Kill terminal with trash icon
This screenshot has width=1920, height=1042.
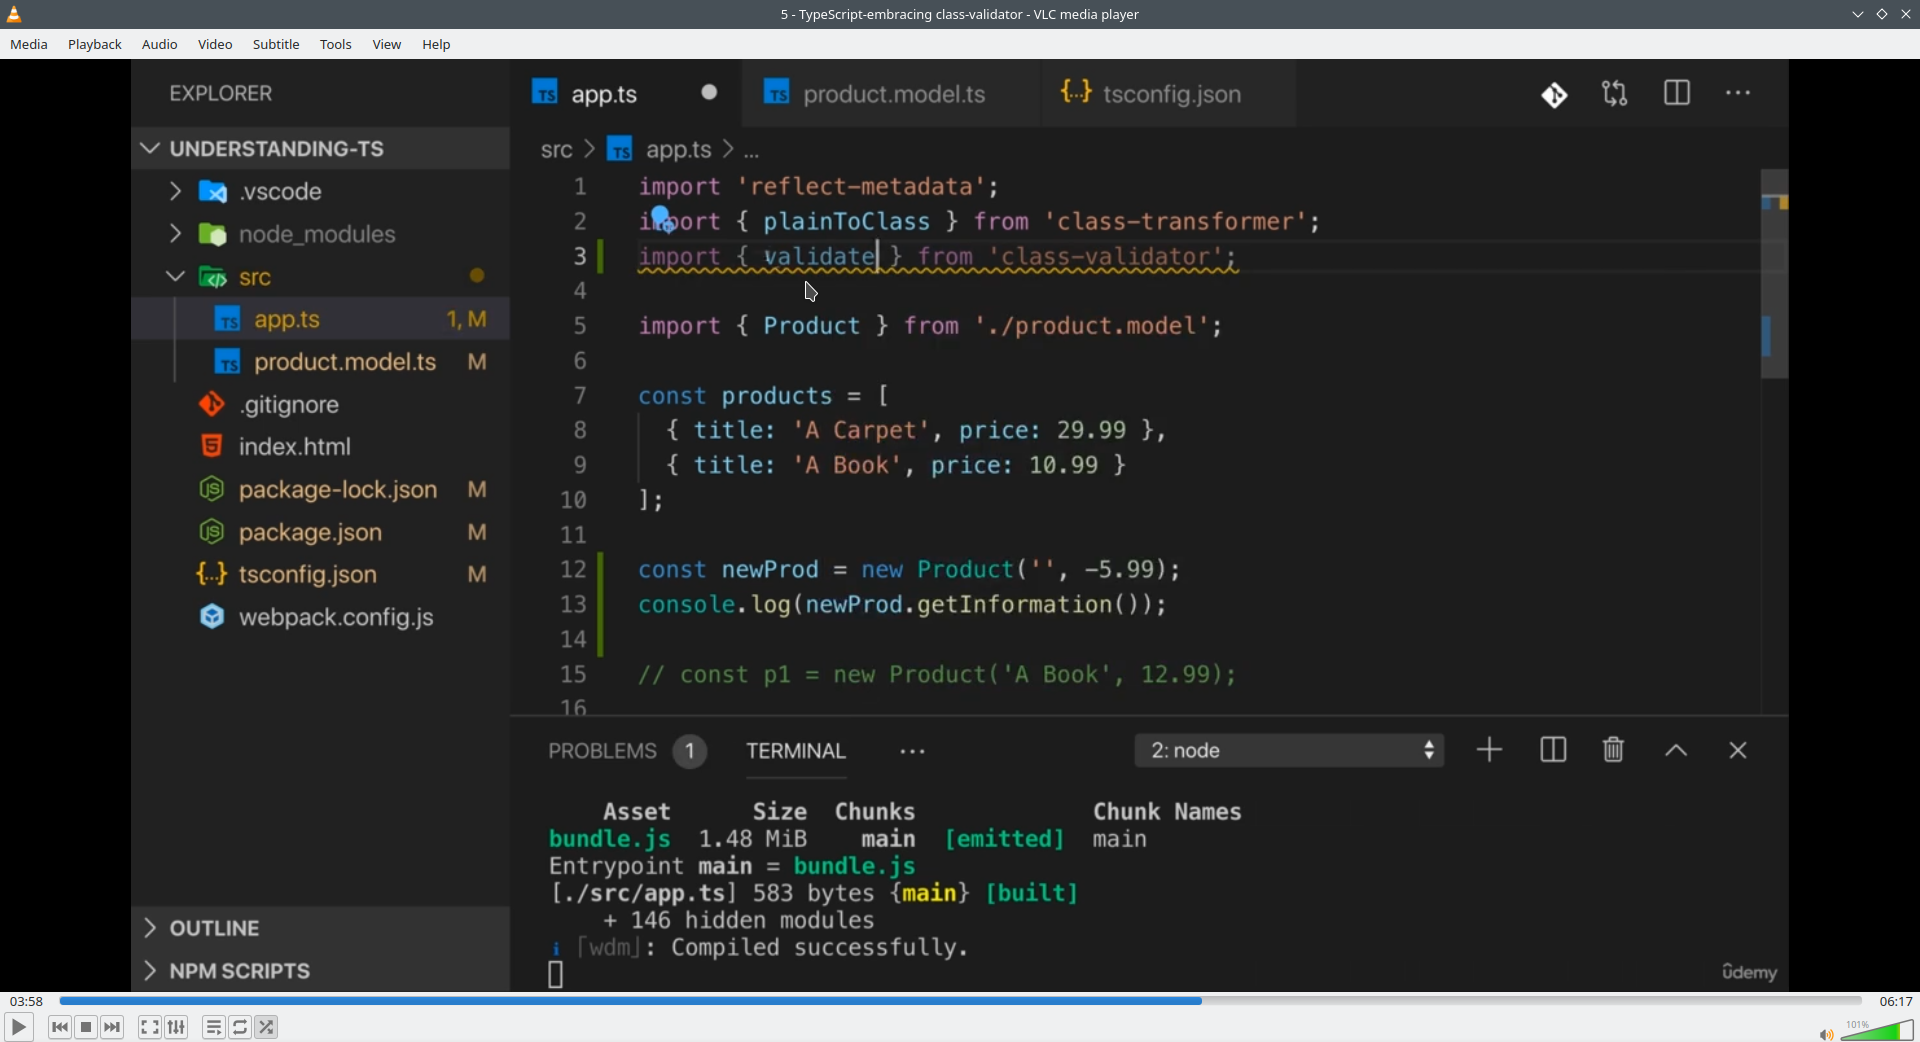click(1613, 750)
